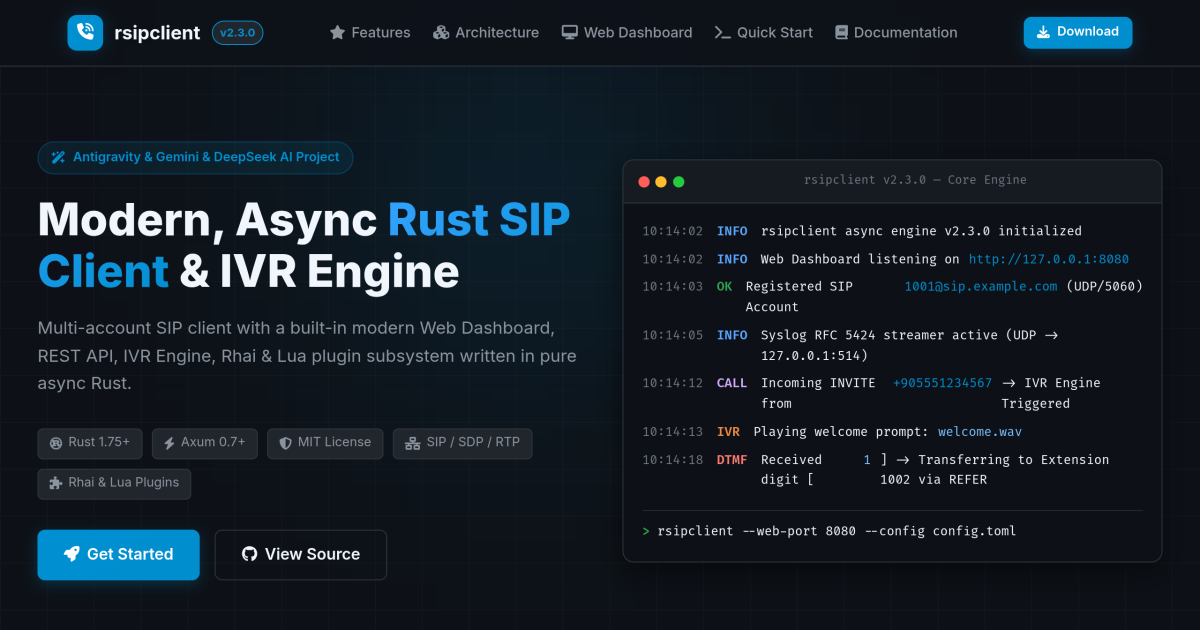Click the green dot in terminal window

click(x=679, y=181)
